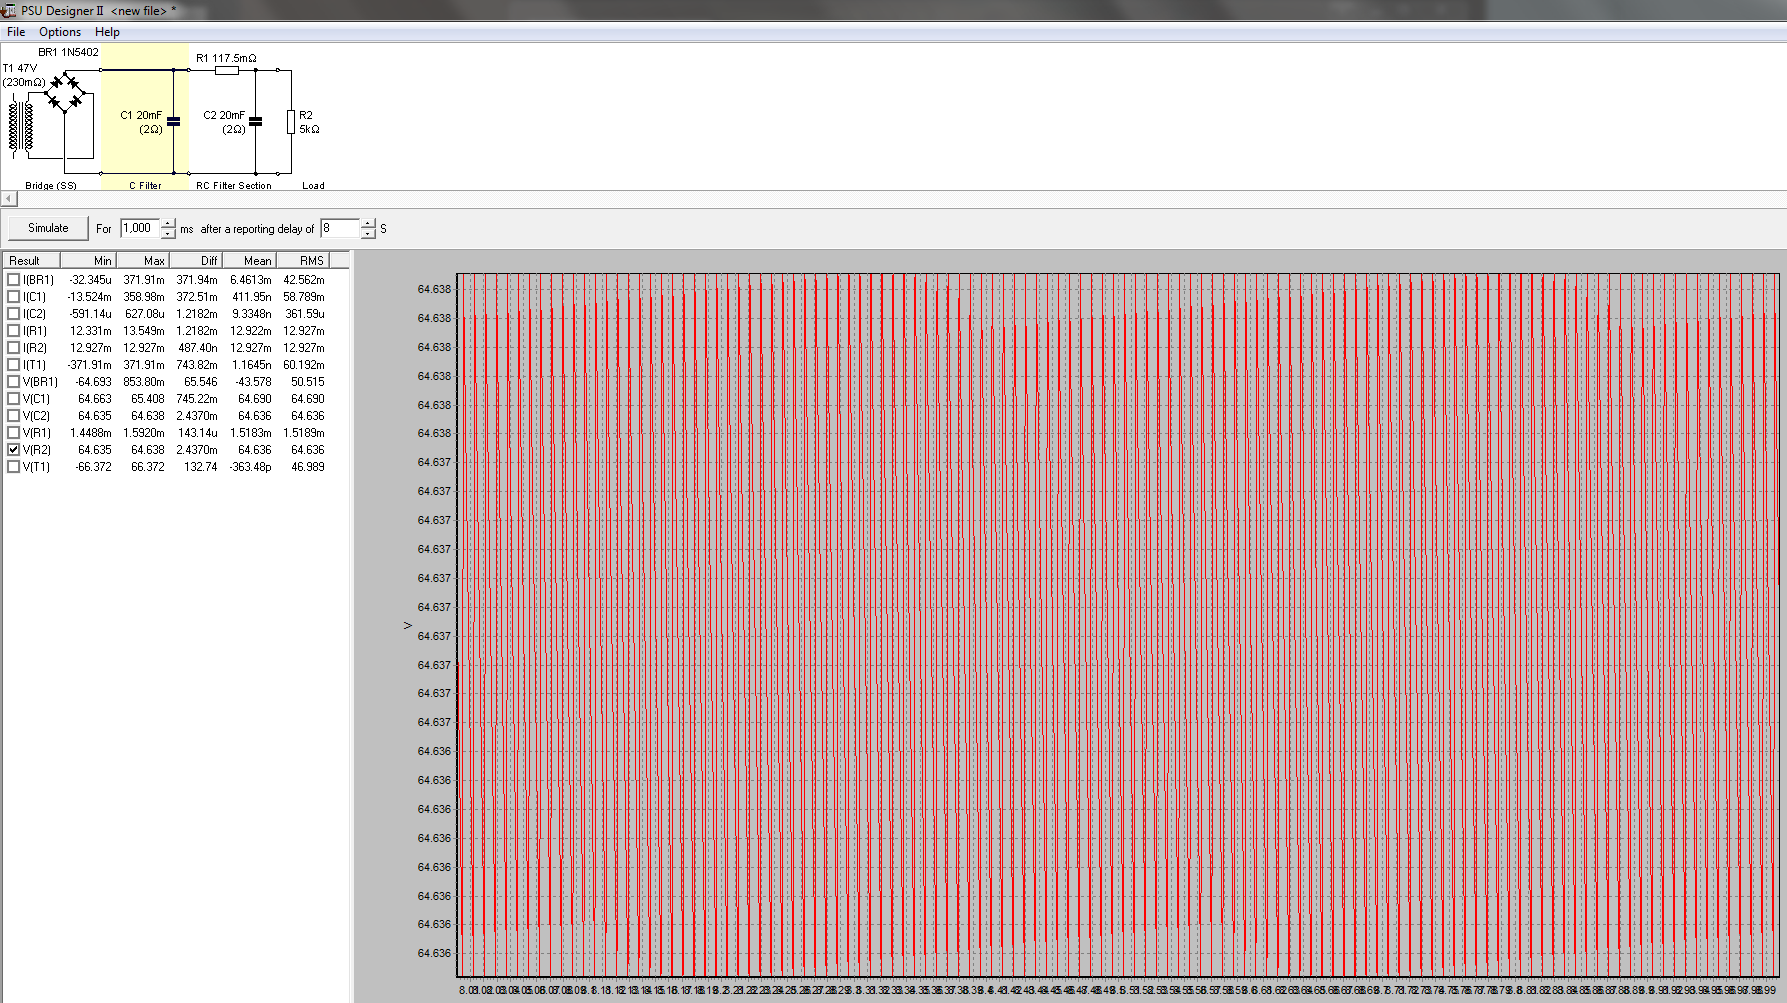The width and height of the screenshot is (1787, 1003).
Task: Click I(BR1) Max value 371.91m
Action: [144, 280]
